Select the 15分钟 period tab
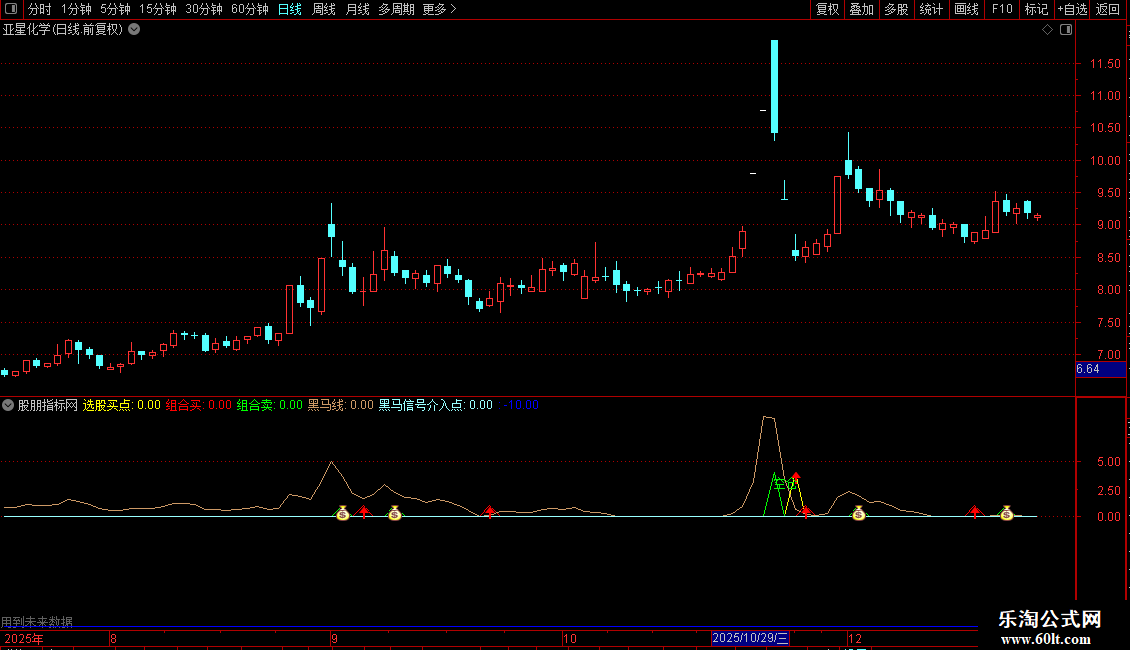The height and width of the screenshot is (650, 1130). (x=158, y=9)
